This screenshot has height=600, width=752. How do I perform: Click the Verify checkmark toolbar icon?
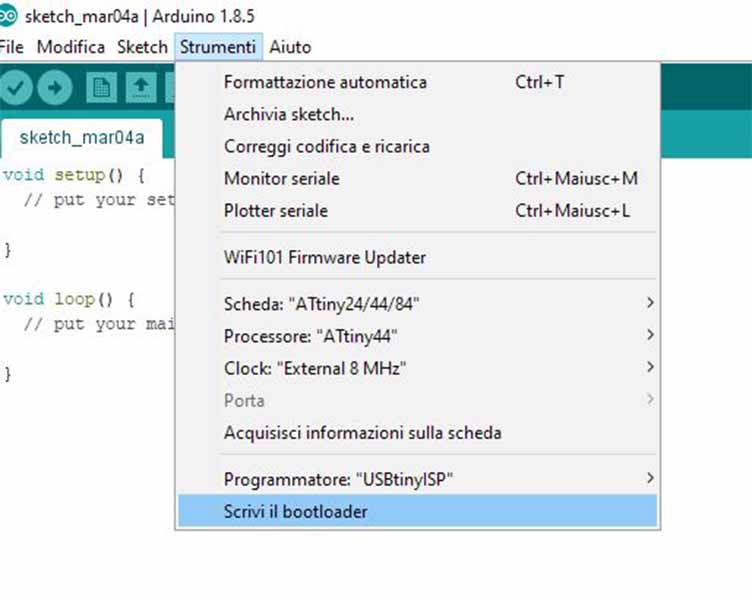(x=16, y=87)
